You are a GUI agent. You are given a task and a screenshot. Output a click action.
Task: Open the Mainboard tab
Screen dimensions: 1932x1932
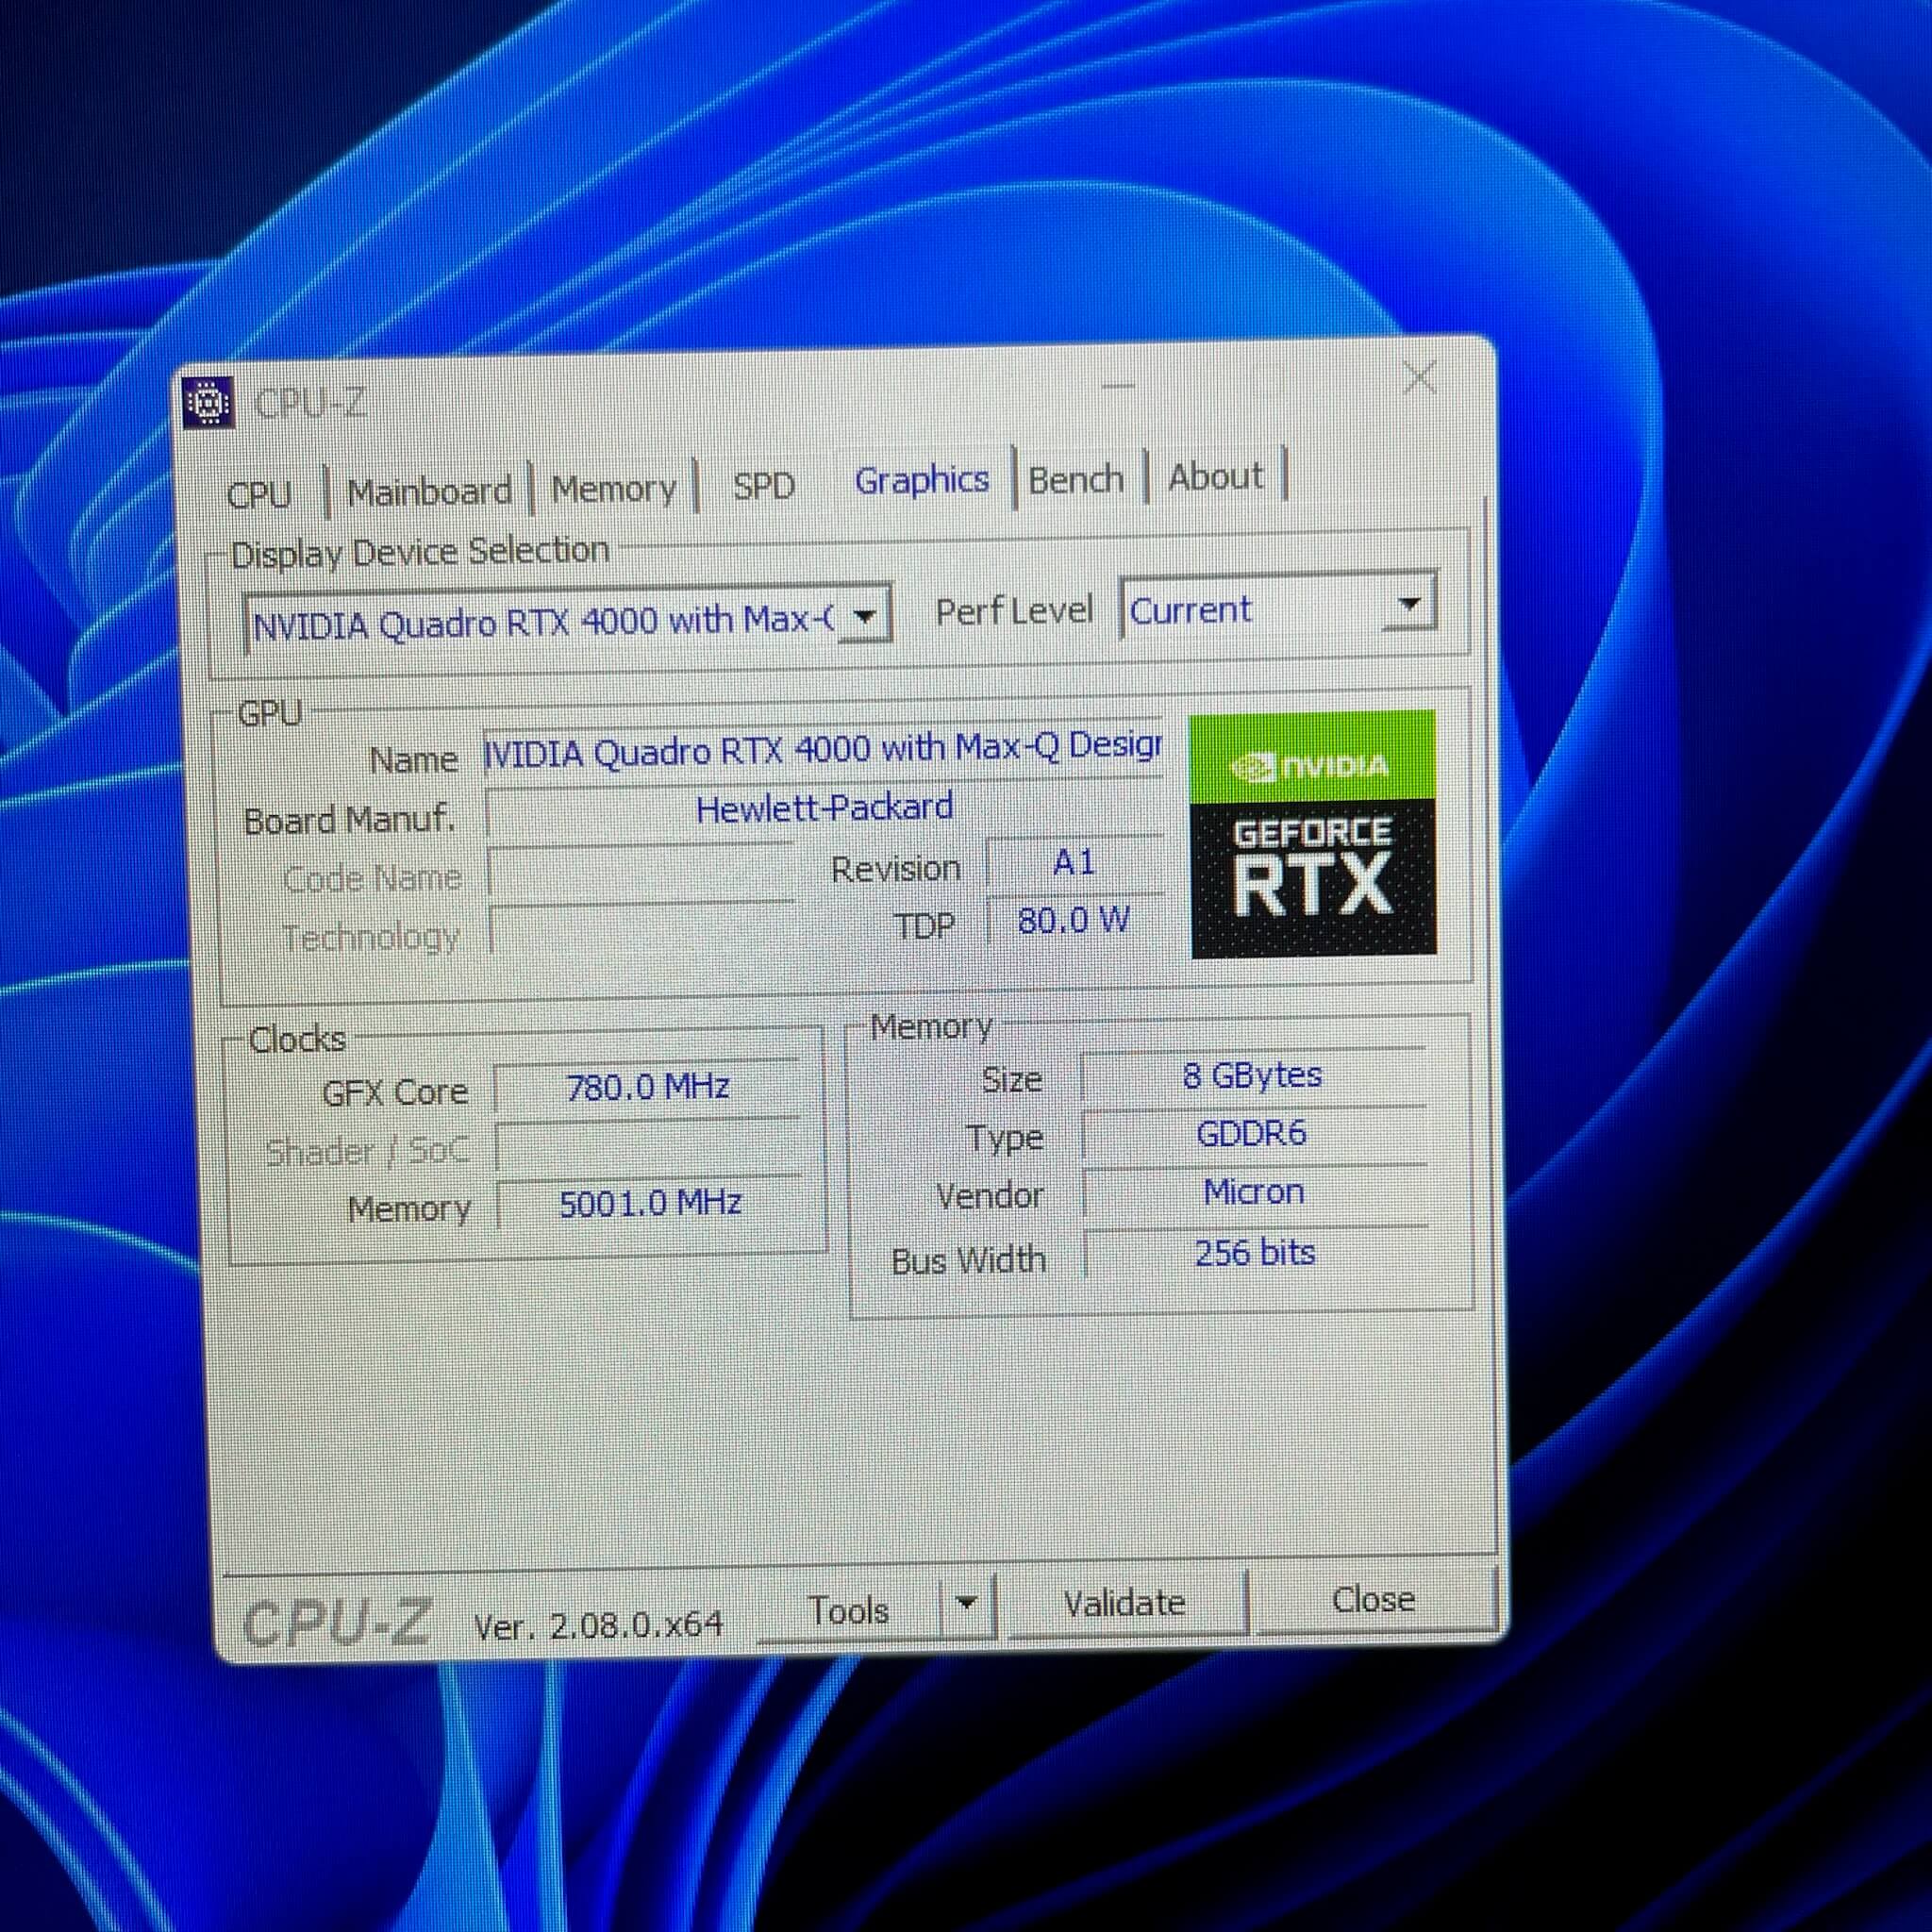430,491
